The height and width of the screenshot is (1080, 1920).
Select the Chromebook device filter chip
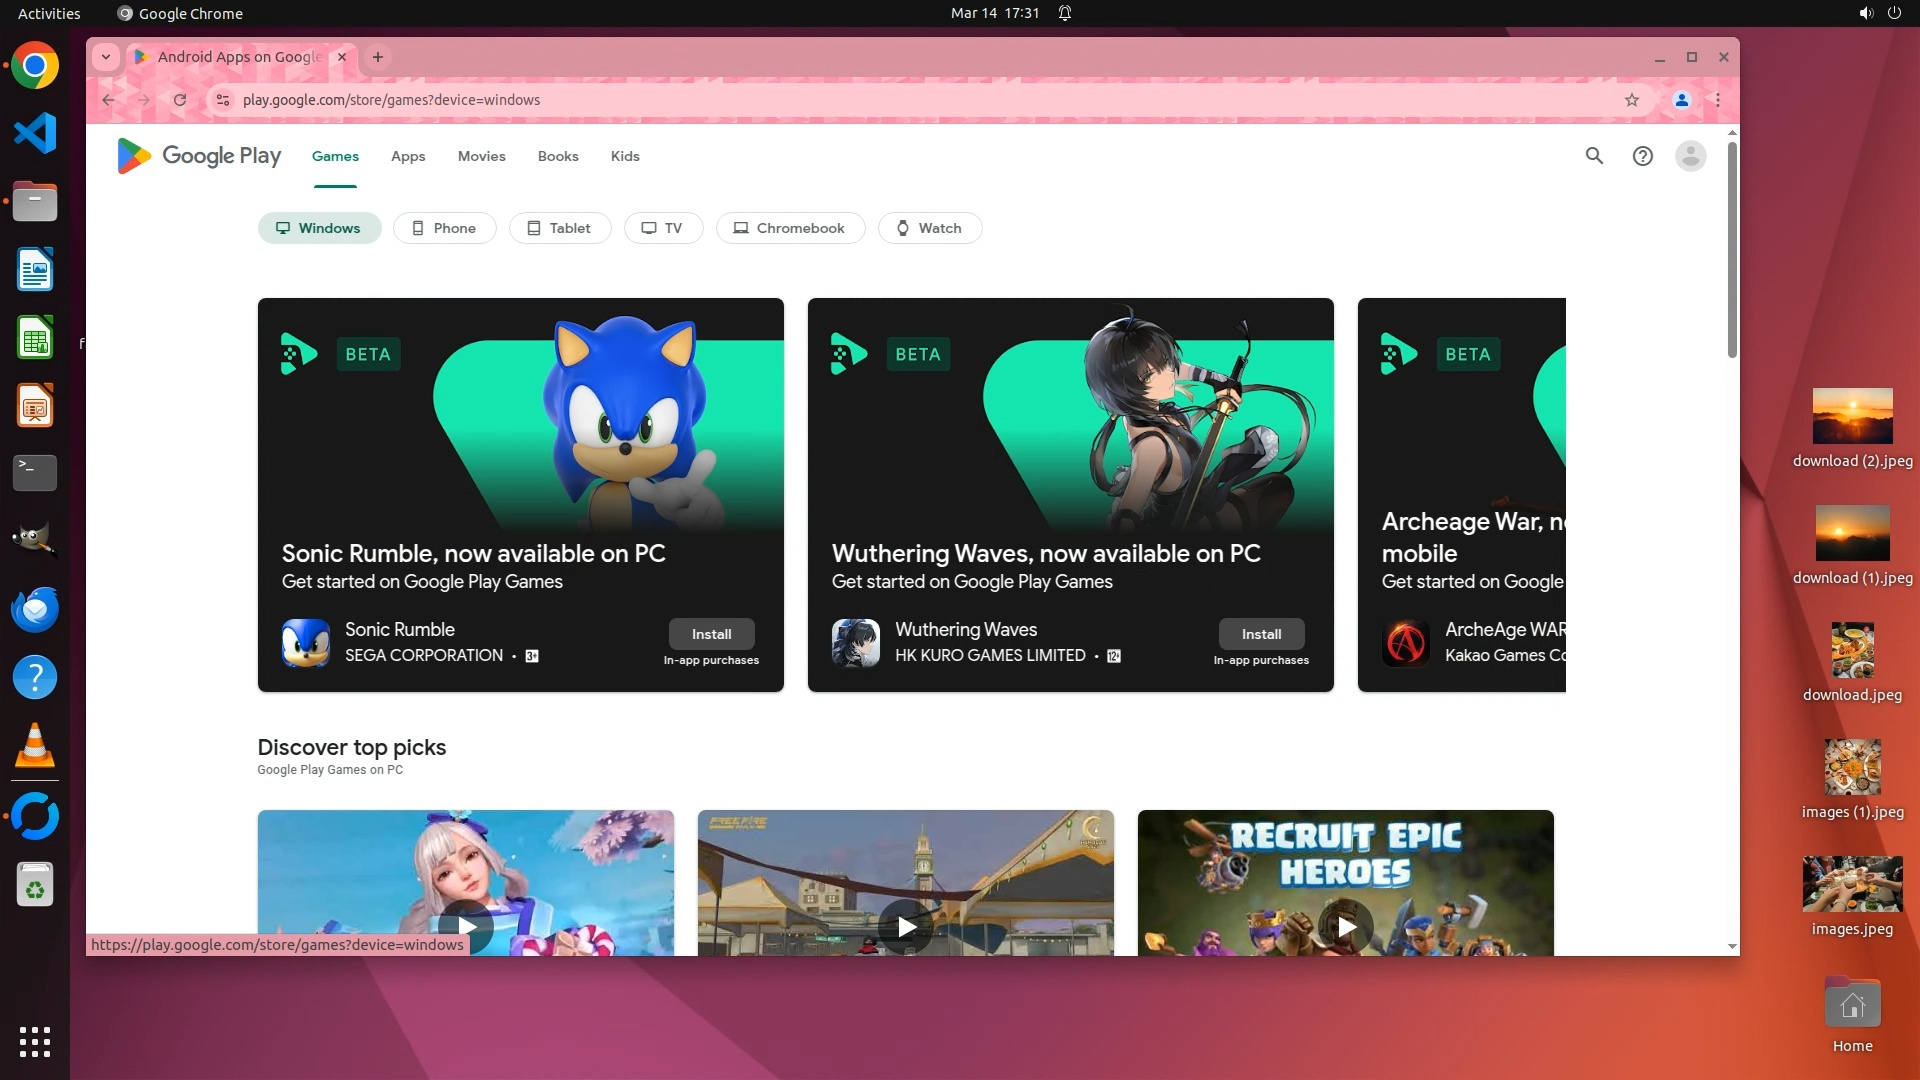789,228
